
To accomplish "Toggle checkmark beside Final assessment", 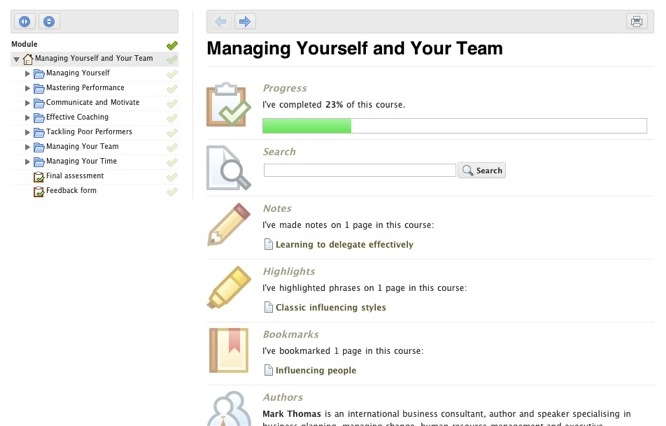I will pos(172,177).
